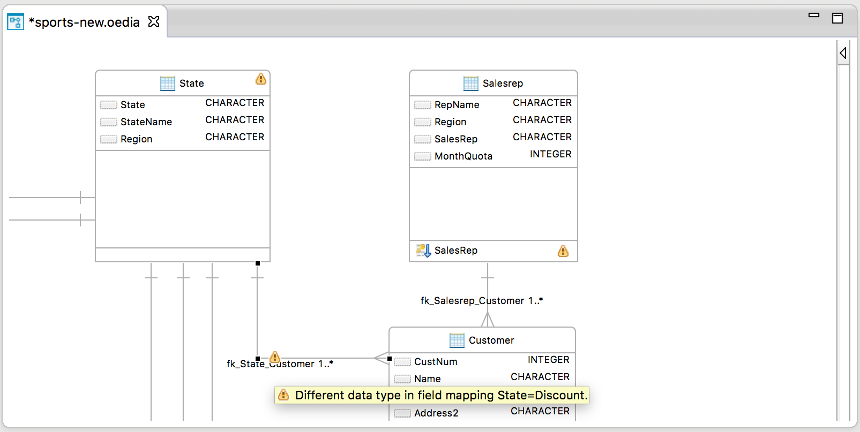Click the sports-new.oedia editor file icon
The width and height of the screenshot is (860, 432).
point(16,21)
